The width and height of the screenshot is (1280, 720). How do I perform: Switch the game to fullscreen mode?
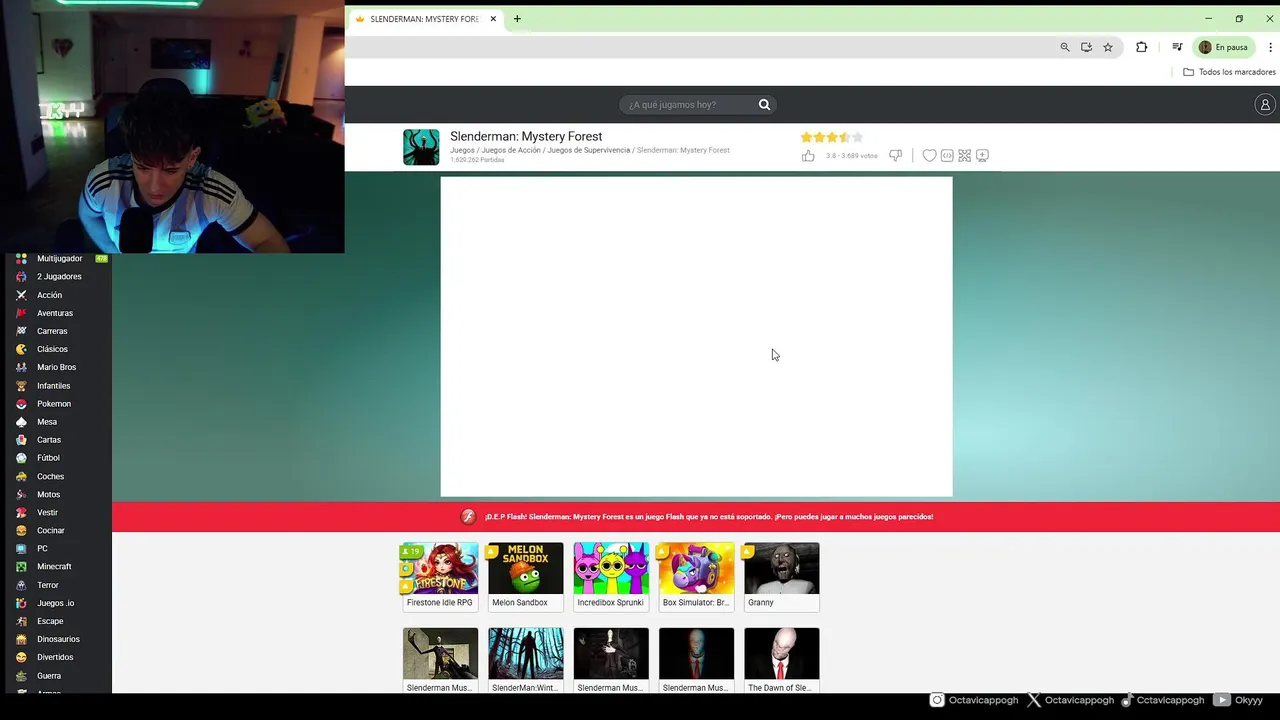point(964,155)
